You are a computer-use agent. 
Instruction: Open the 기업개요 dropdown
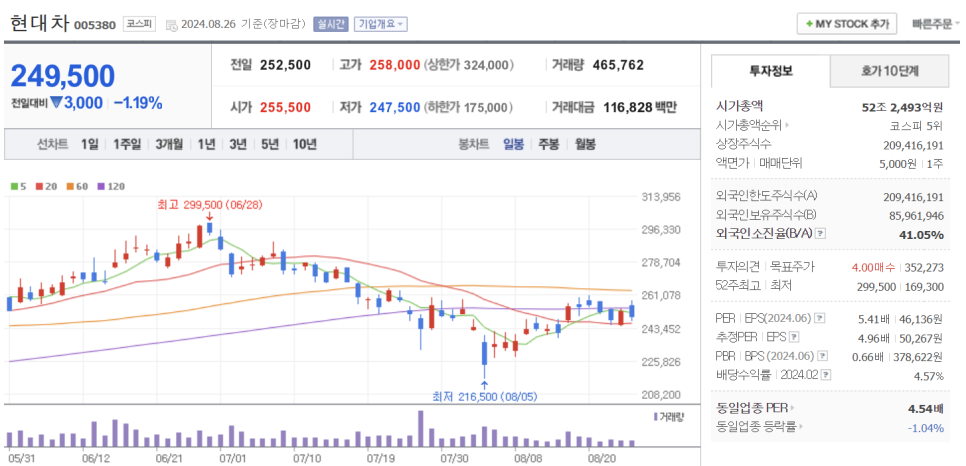(380, 24)
